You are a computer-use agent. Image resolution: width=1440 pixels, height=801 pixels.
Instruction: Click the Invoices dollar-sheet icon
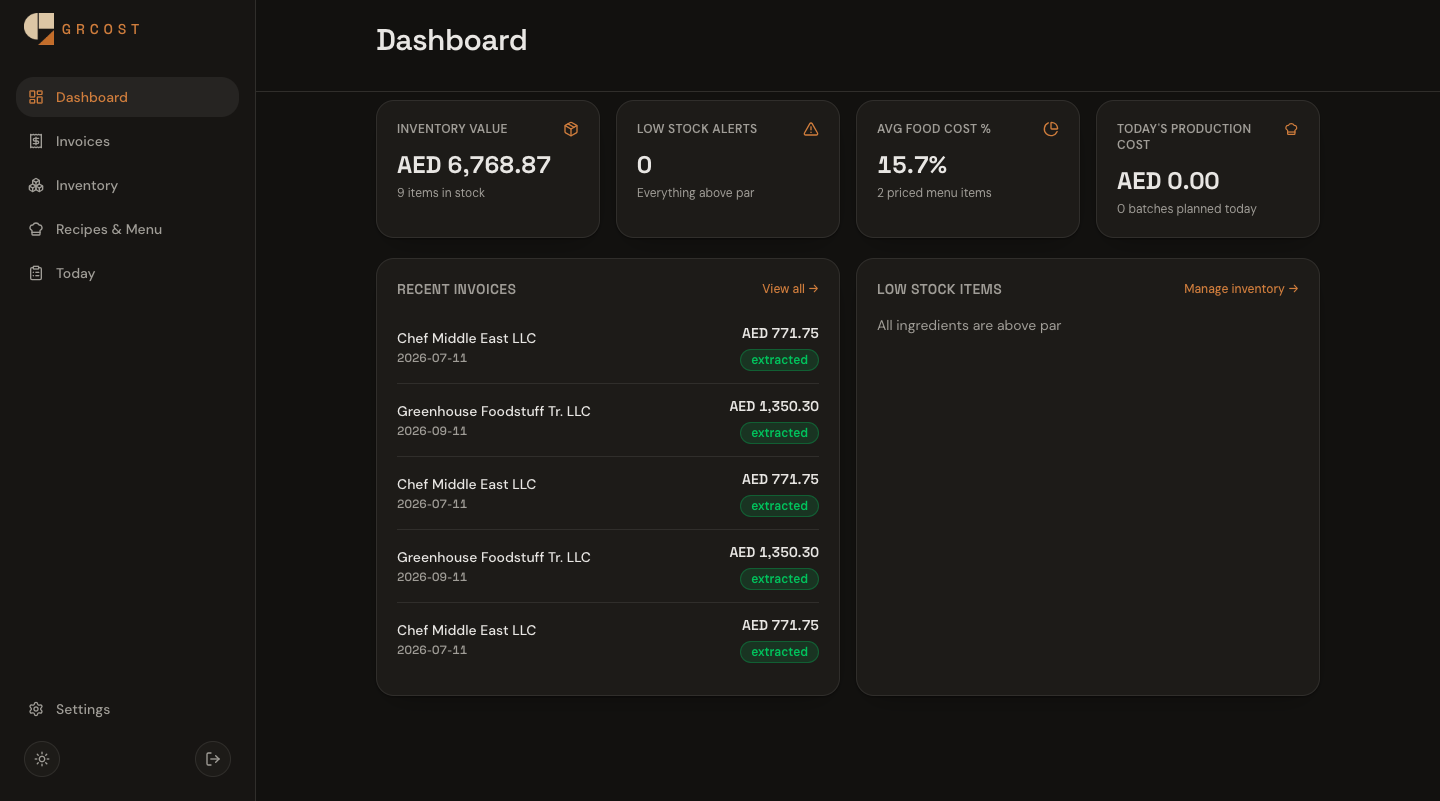point(36,141)
